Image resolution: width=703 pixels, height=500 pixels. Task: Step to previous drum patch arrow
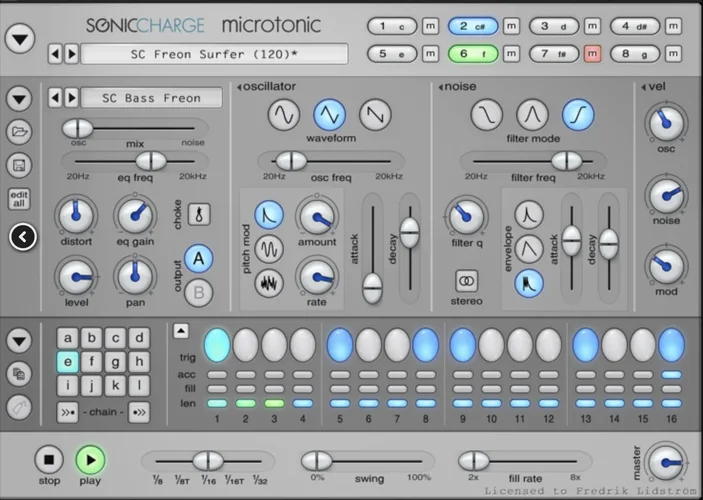point(55,98)
